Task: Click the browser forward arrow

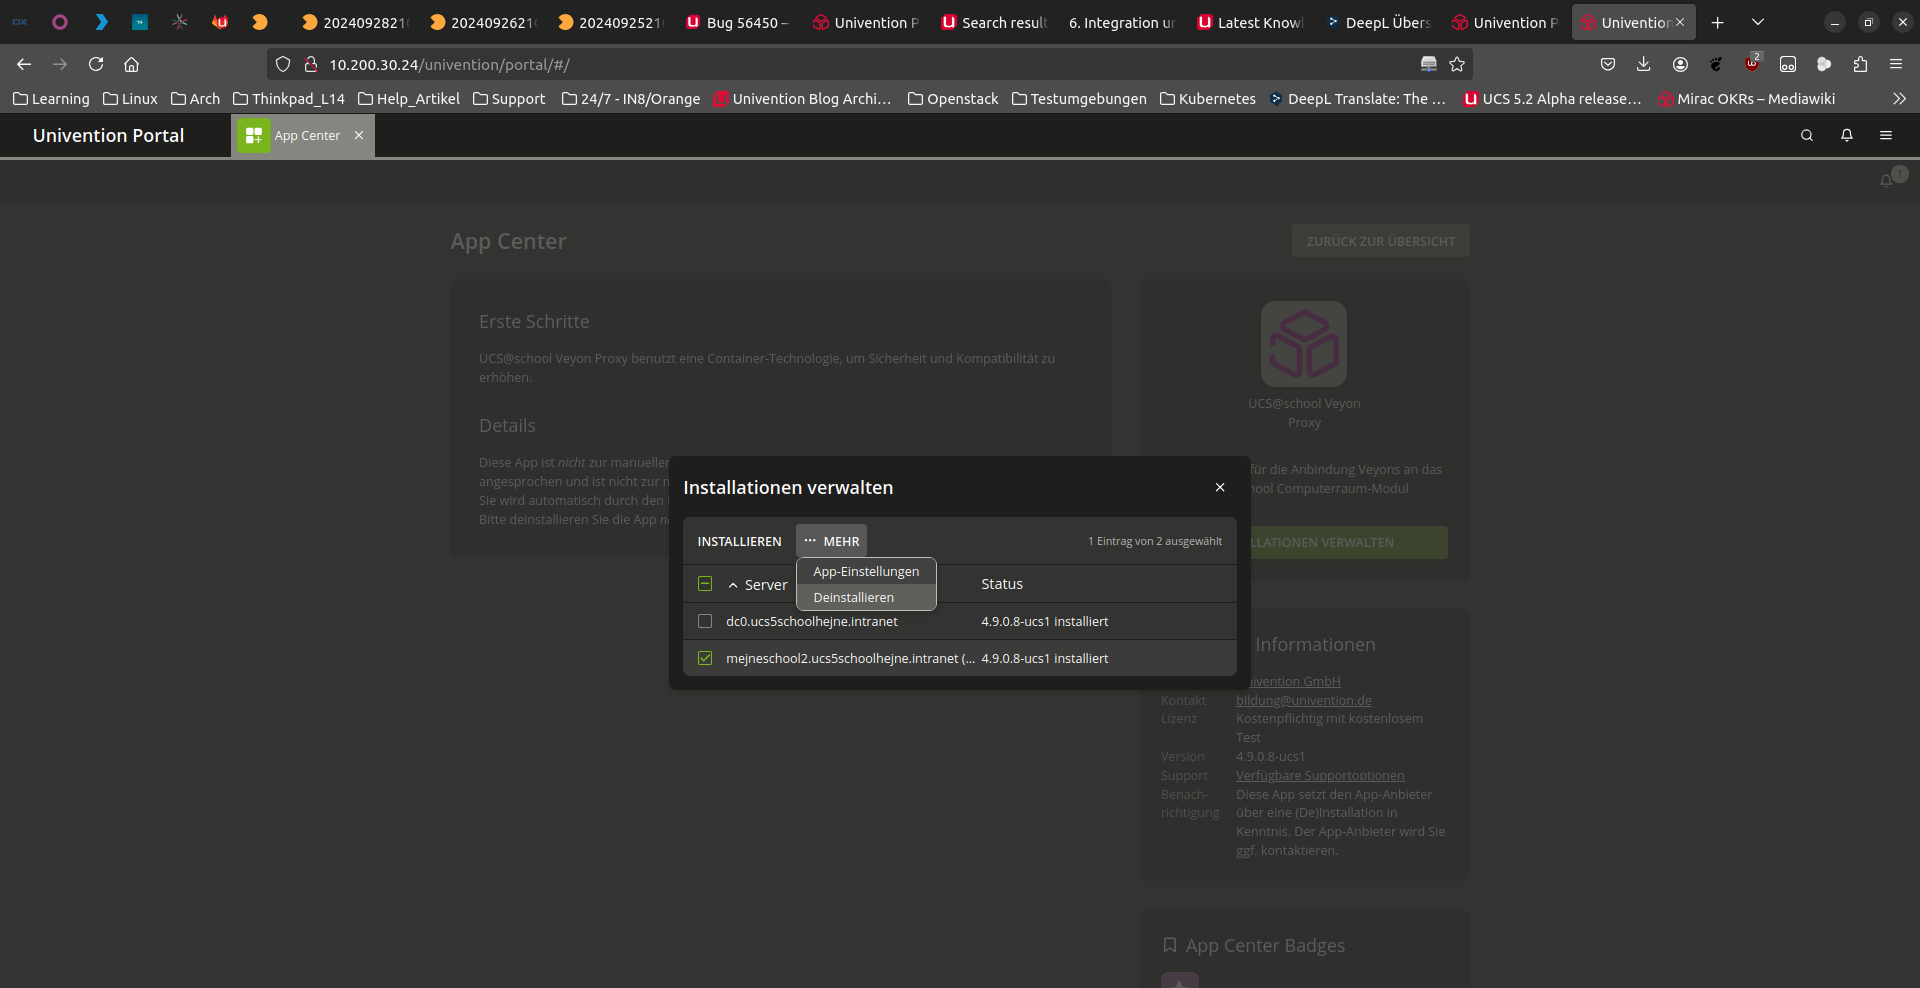Action: [x=60, y=64]
